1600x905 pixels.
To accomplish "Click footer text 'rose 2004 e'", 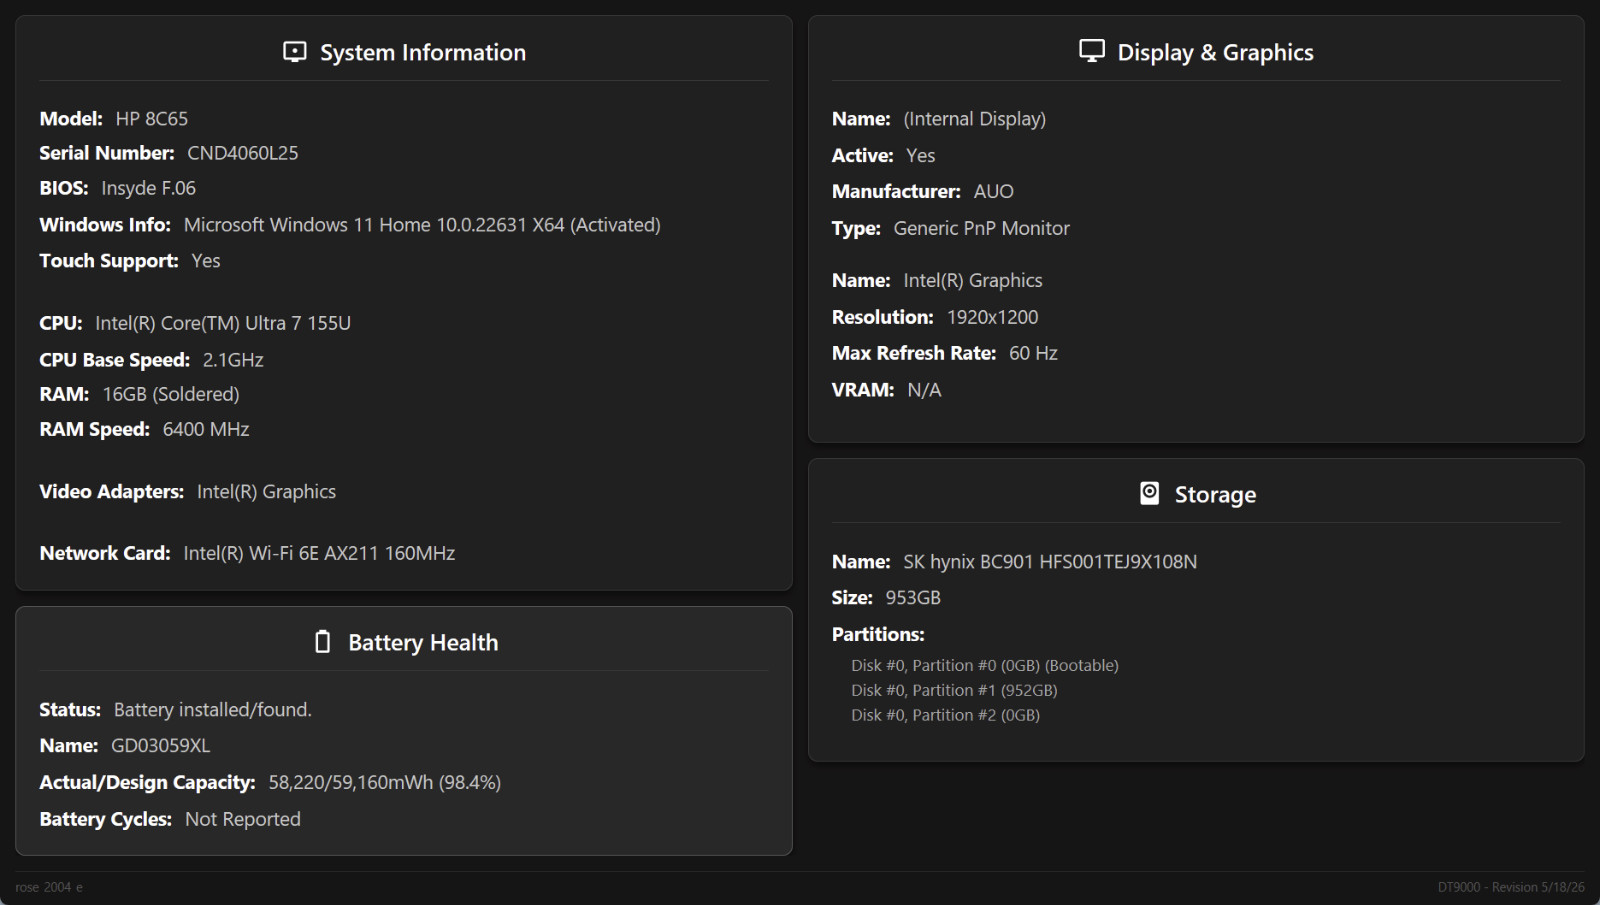I will point(49,887).
